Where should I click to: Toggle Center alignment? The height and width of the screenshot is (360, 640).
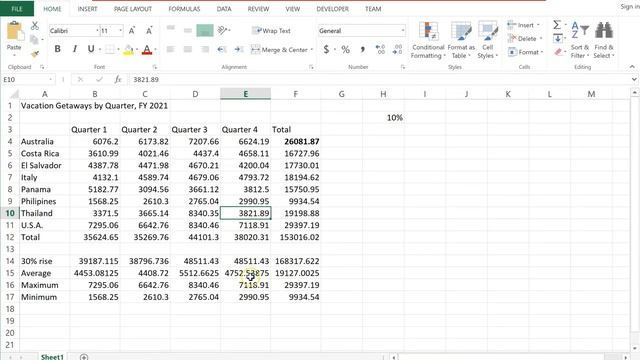(188, 49)
